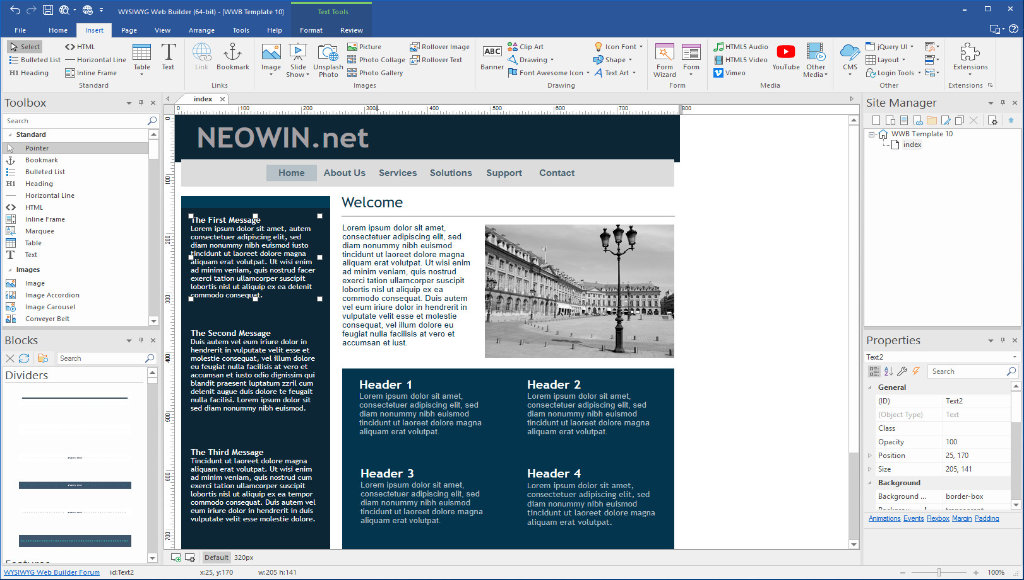This screenshot has width=1024, height=580.
Task: Open the File menu
Action: 20,30
